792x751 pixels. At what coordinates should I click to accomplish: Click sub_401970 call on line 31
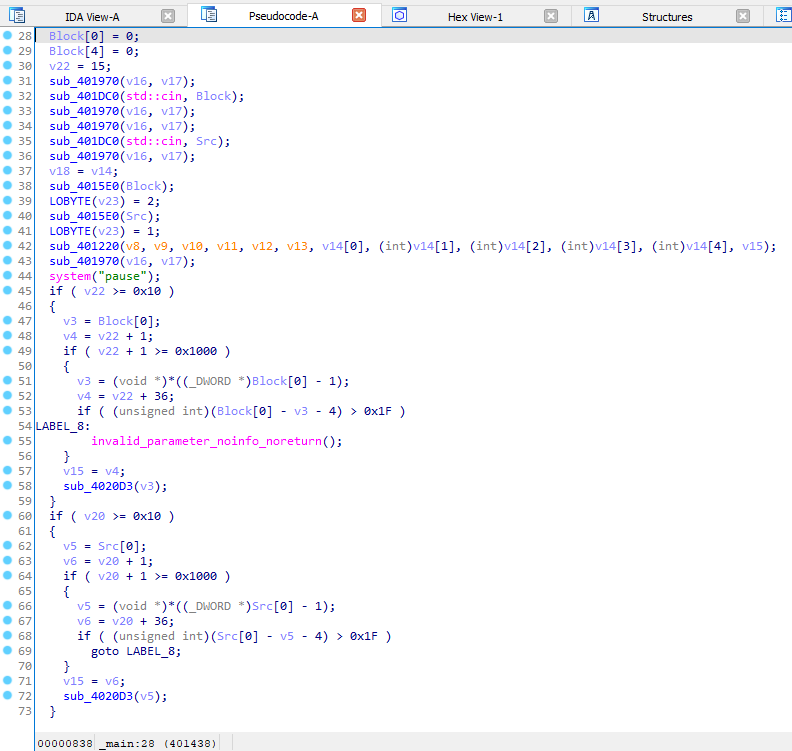(84, 81)
